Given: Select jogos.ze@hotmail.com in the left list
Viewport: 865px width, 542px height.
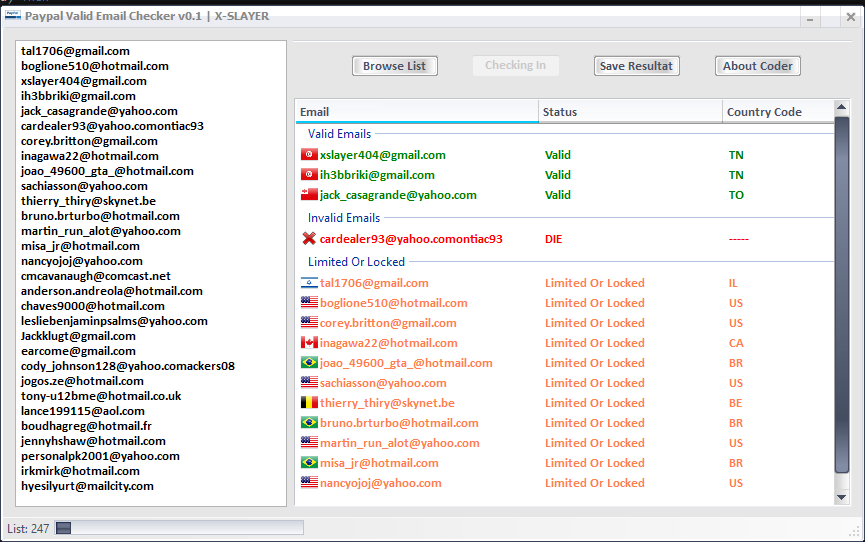Looking at the screenshot, I should point(82,381).
